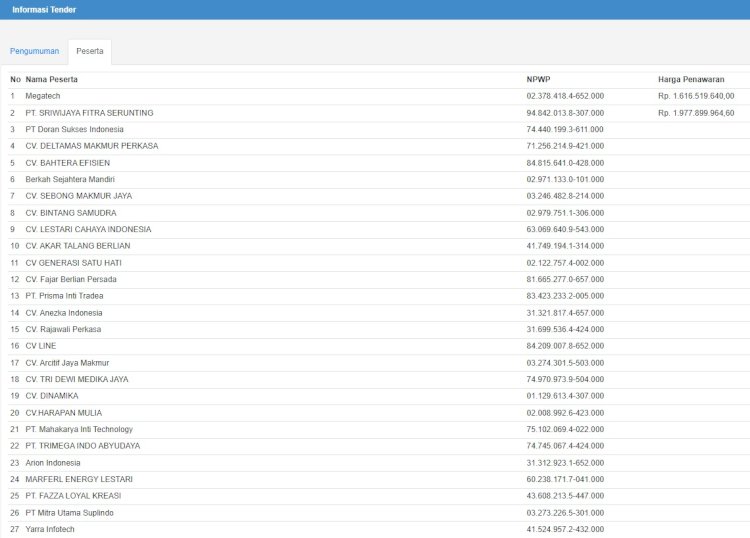Click PT Doran Sukses Indonesia
Screen dimensions: 750x538
click(x=74, y=130)
